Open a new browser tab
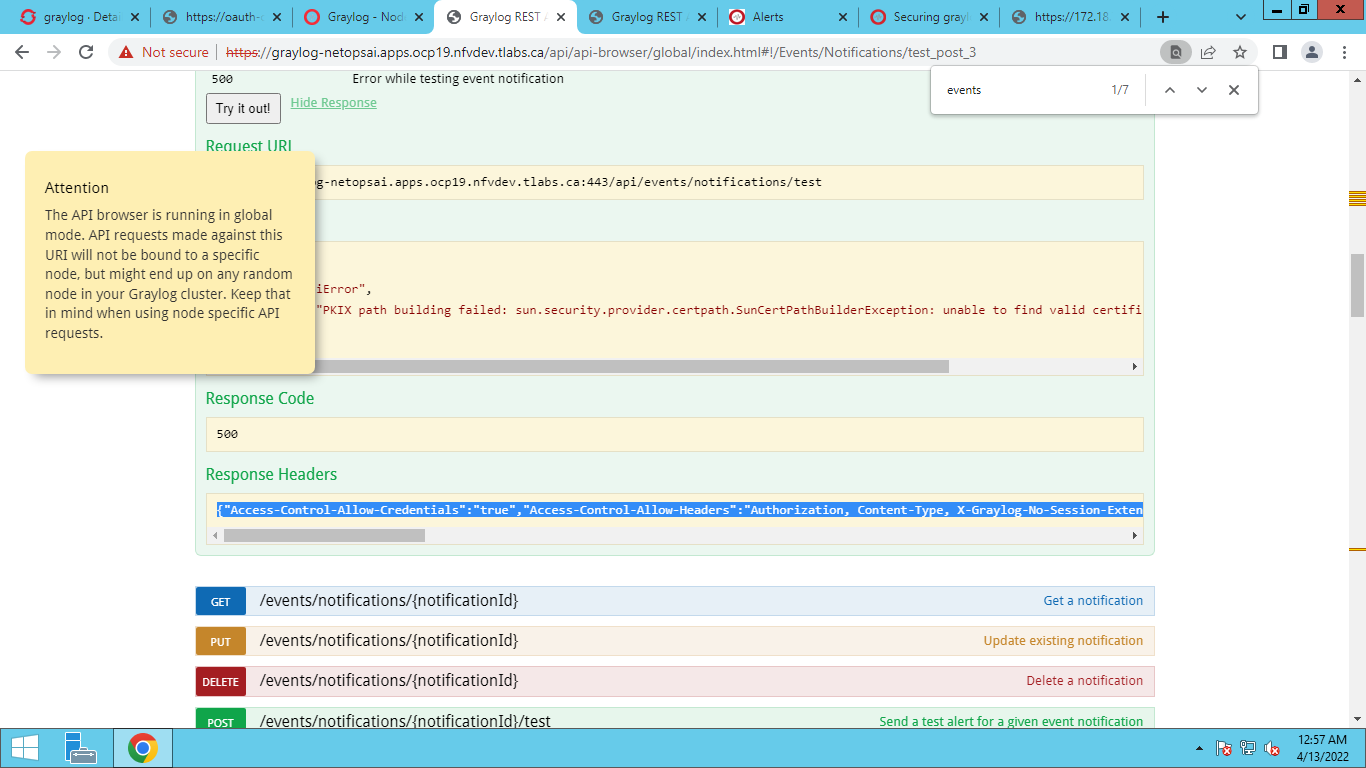1366x768 pixels. coord(1163,17)
